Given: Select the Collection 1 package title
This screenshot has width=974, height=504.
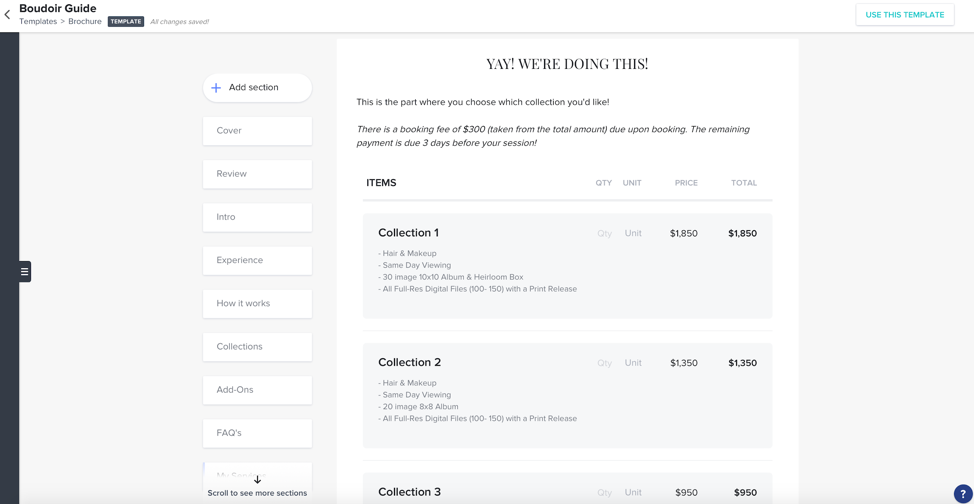Looking at the screenshot, I should (x=408, y=233).
